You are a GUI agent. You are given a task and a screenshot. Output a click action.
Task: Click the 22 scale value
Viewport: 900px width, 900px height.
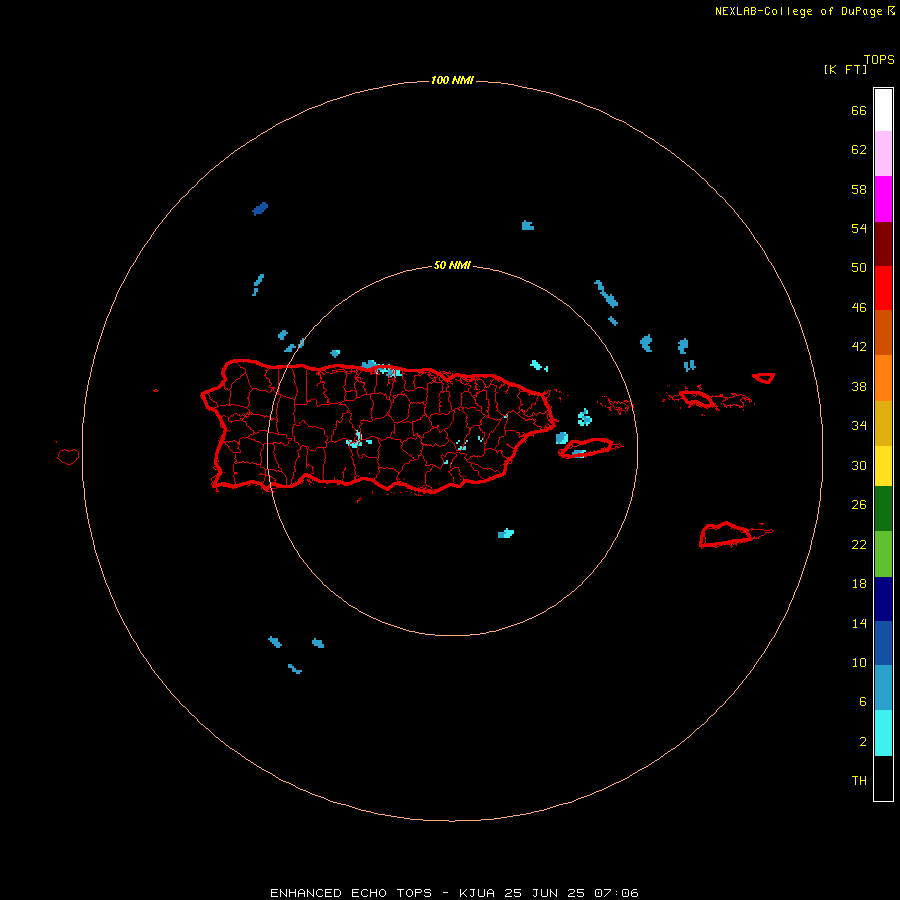[859, 544]
